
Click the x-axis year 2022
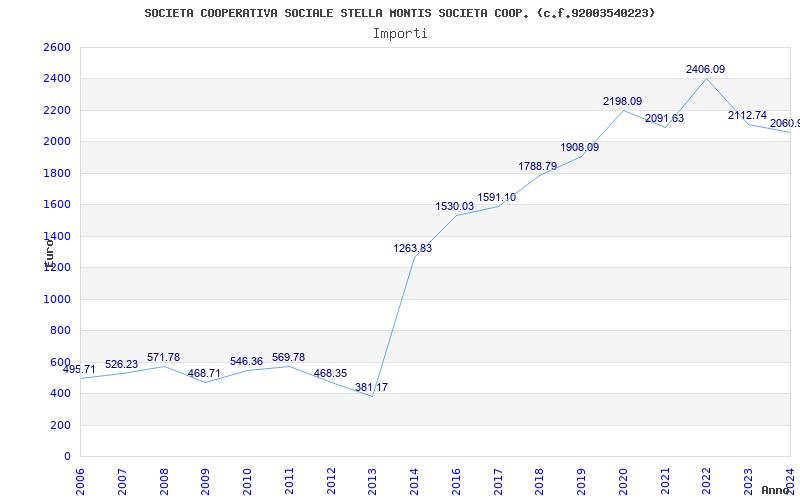point(707,482)
